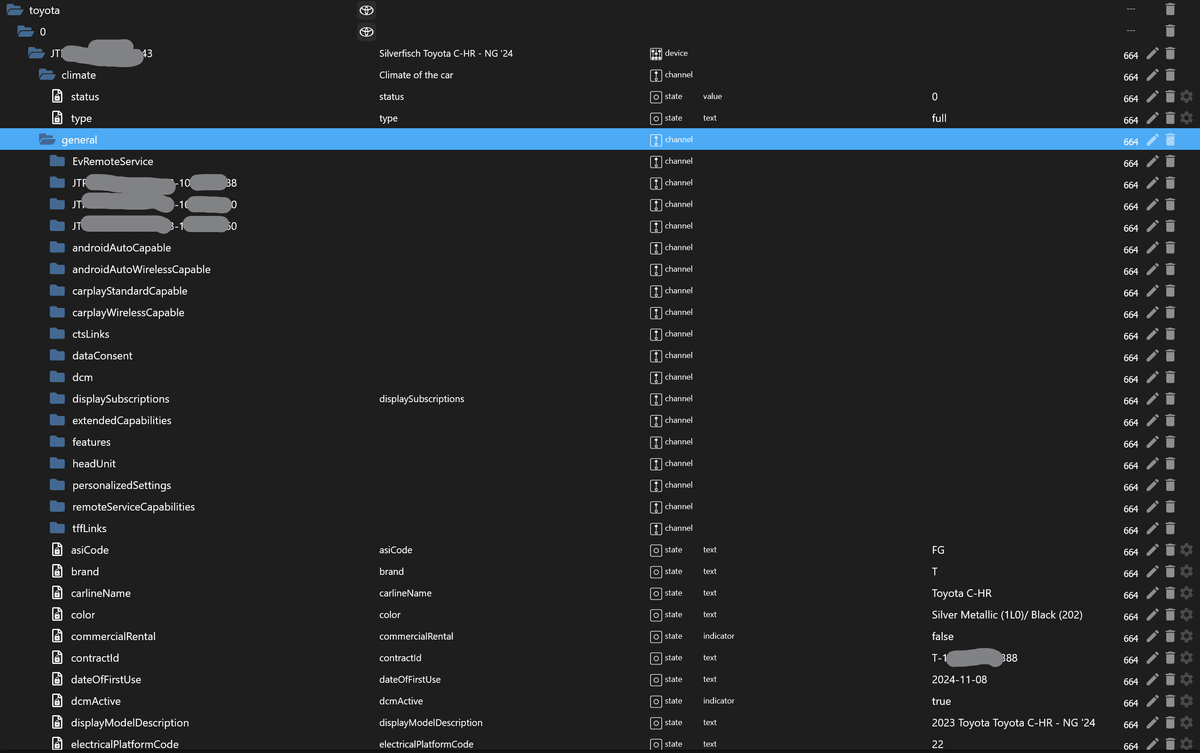Click 'Silverfisch Toyota C-HR - NG '24' name

[x=448, y=53]
